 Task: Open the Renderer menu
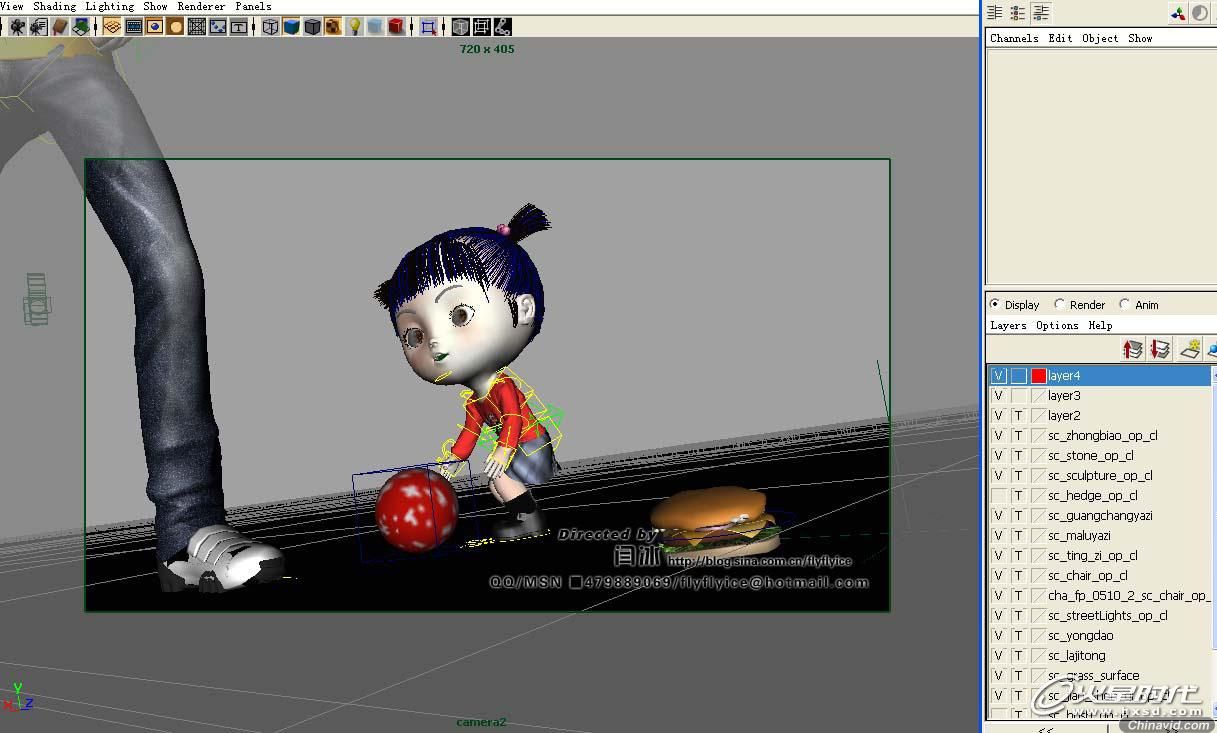(x=201, y=6)
